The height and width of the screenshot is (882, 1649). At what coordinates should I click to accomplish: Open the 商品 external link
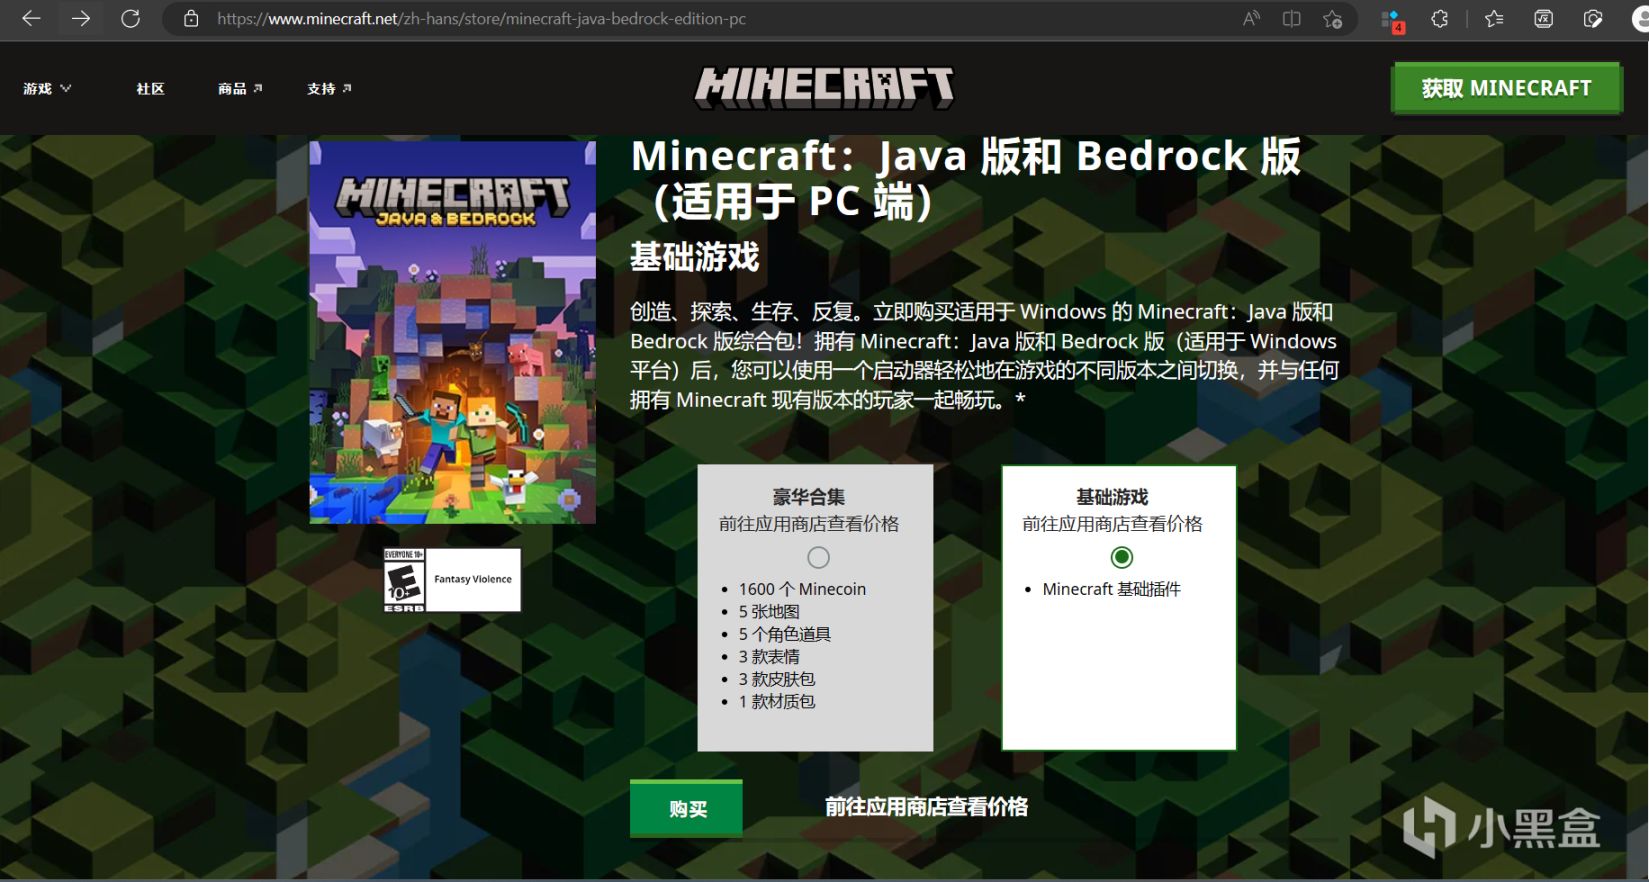click(x=240, y=89)
